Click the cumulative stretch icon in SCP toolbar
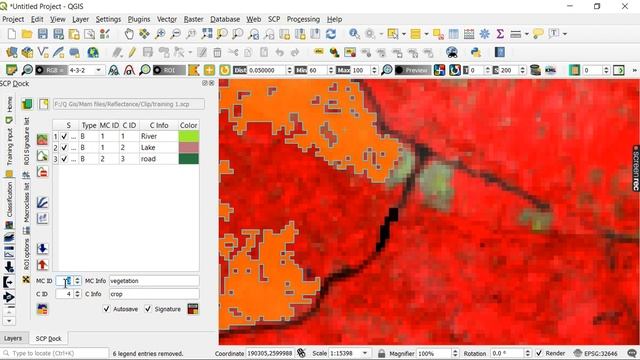This screenshot has width=640, height=360. [x=113, y=70]
